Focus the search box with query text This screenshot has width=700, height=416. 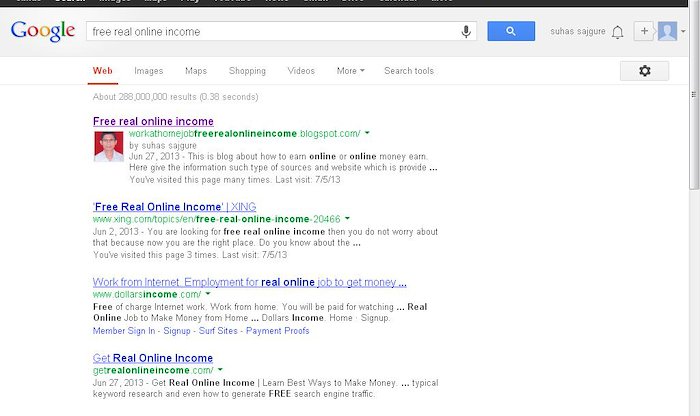pos(281,32)
